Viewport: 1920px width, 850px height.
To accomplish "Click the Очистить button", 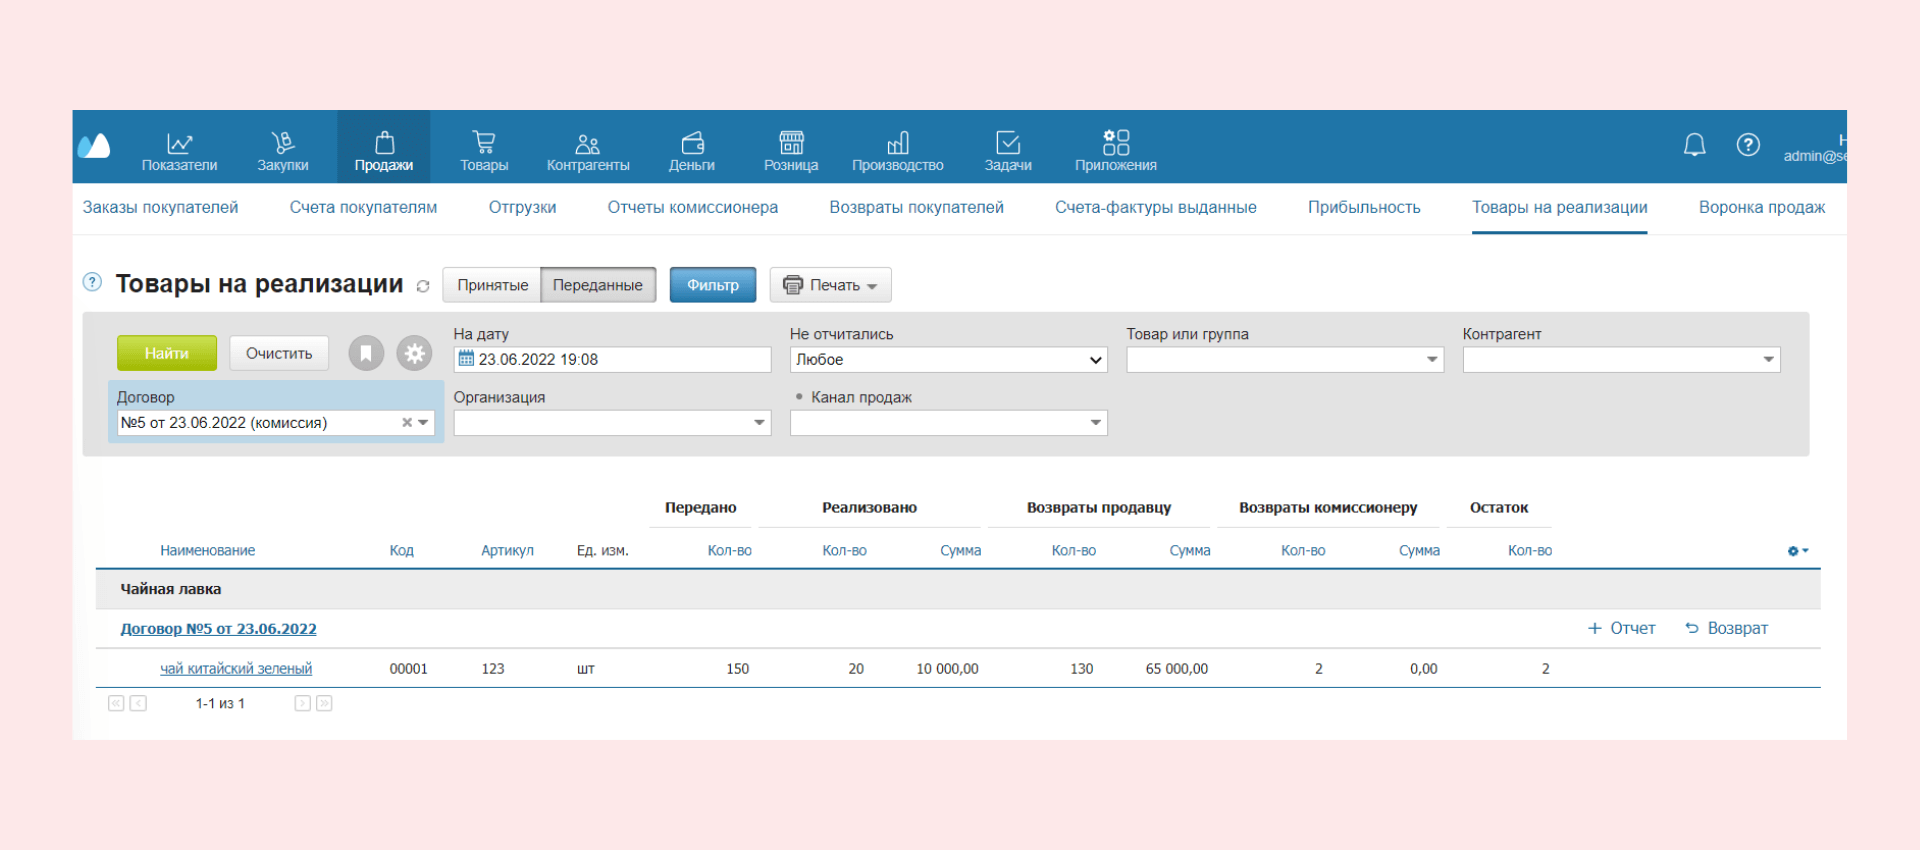I will (279, 353).
